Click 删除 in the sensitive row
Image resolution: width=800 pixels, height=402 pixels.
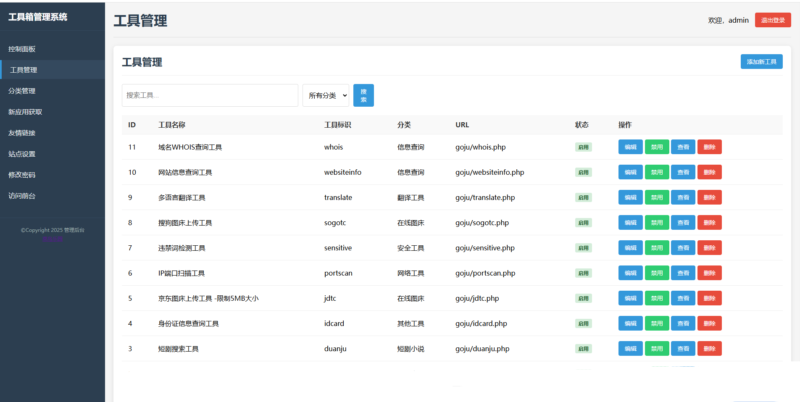coord(710,248)
